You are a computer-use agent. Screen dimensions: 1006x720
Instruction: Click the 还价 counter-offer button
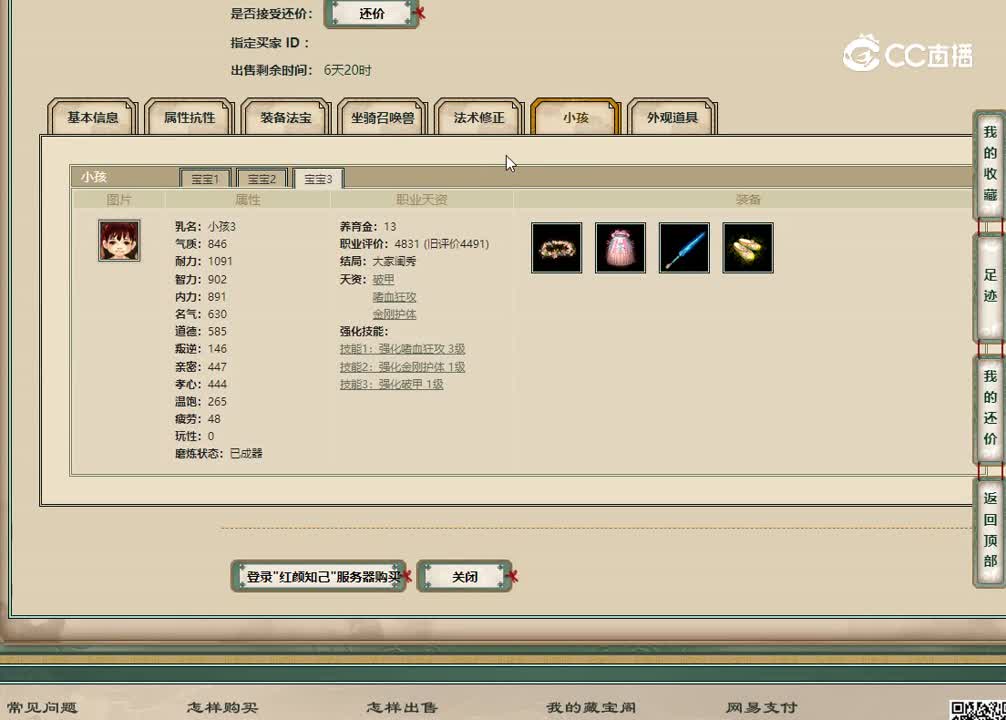pos(370,15)
